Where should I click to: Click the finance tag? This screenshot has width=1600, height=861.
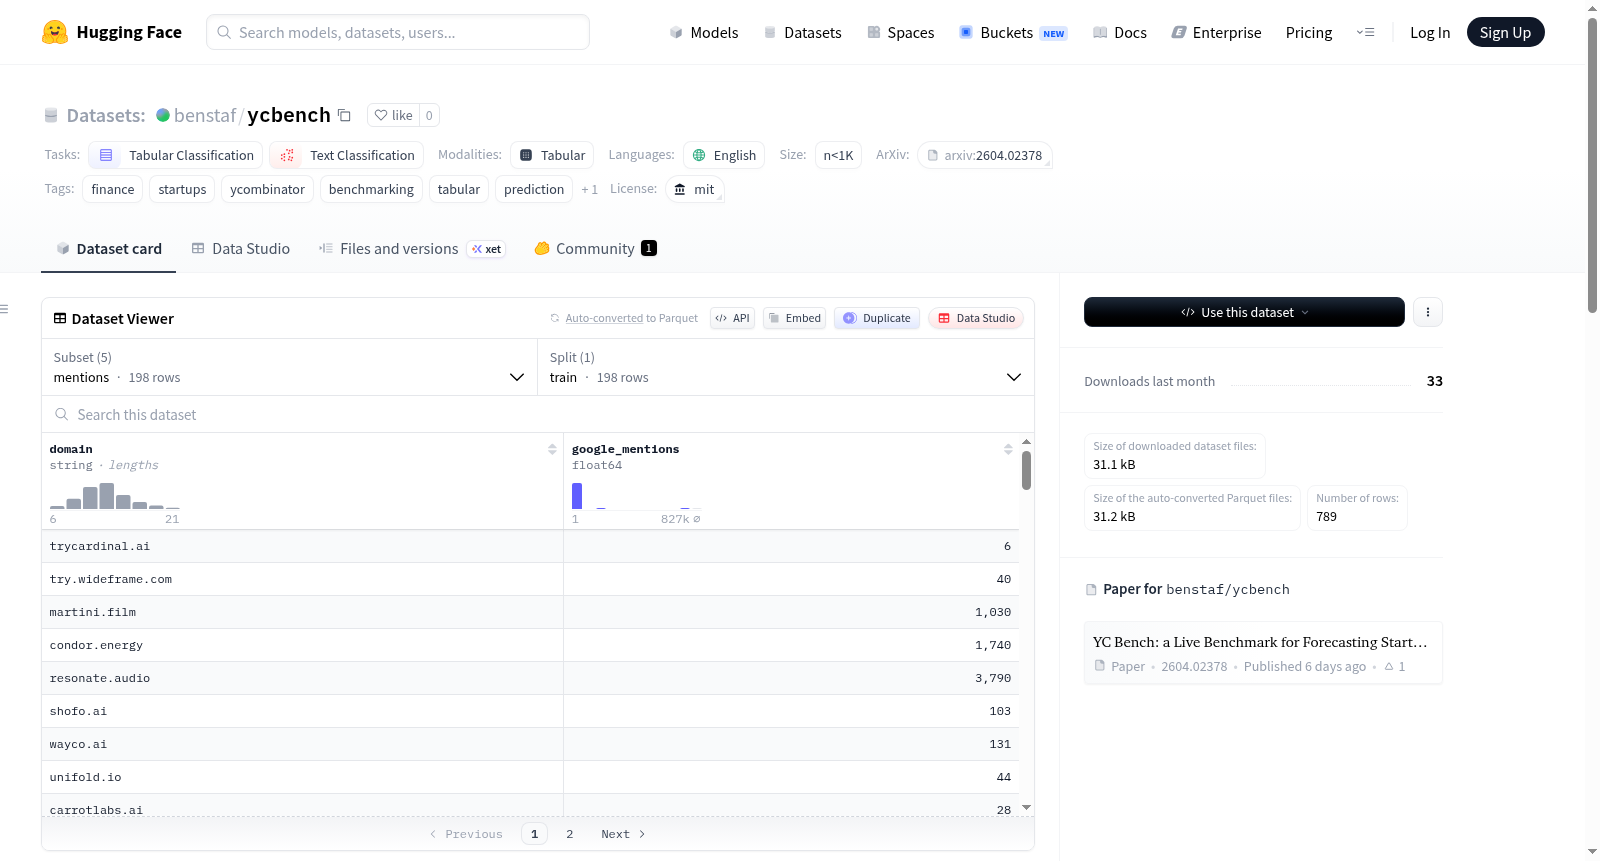coord(113,189)
